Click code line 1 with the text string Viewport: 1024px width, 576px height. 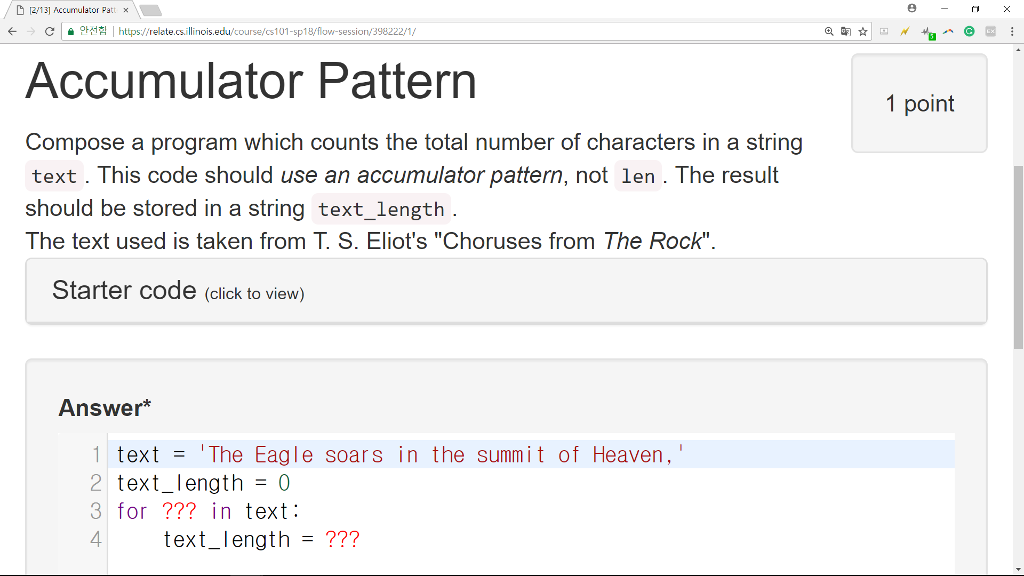coord(531,454)
